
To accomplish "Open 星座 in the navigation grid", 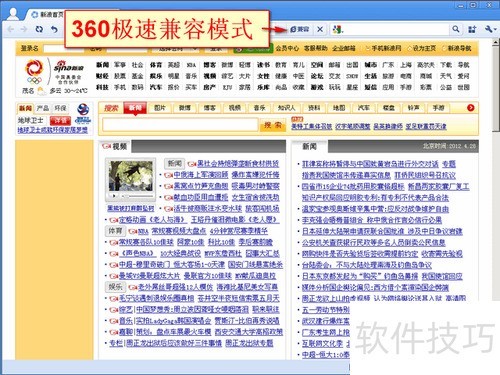I will [x=352, y=87].
